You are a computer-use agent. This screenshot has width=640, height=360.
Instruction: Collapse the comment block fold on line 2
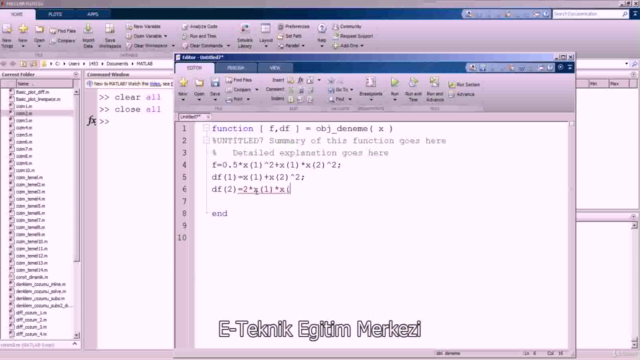point(206,141)
